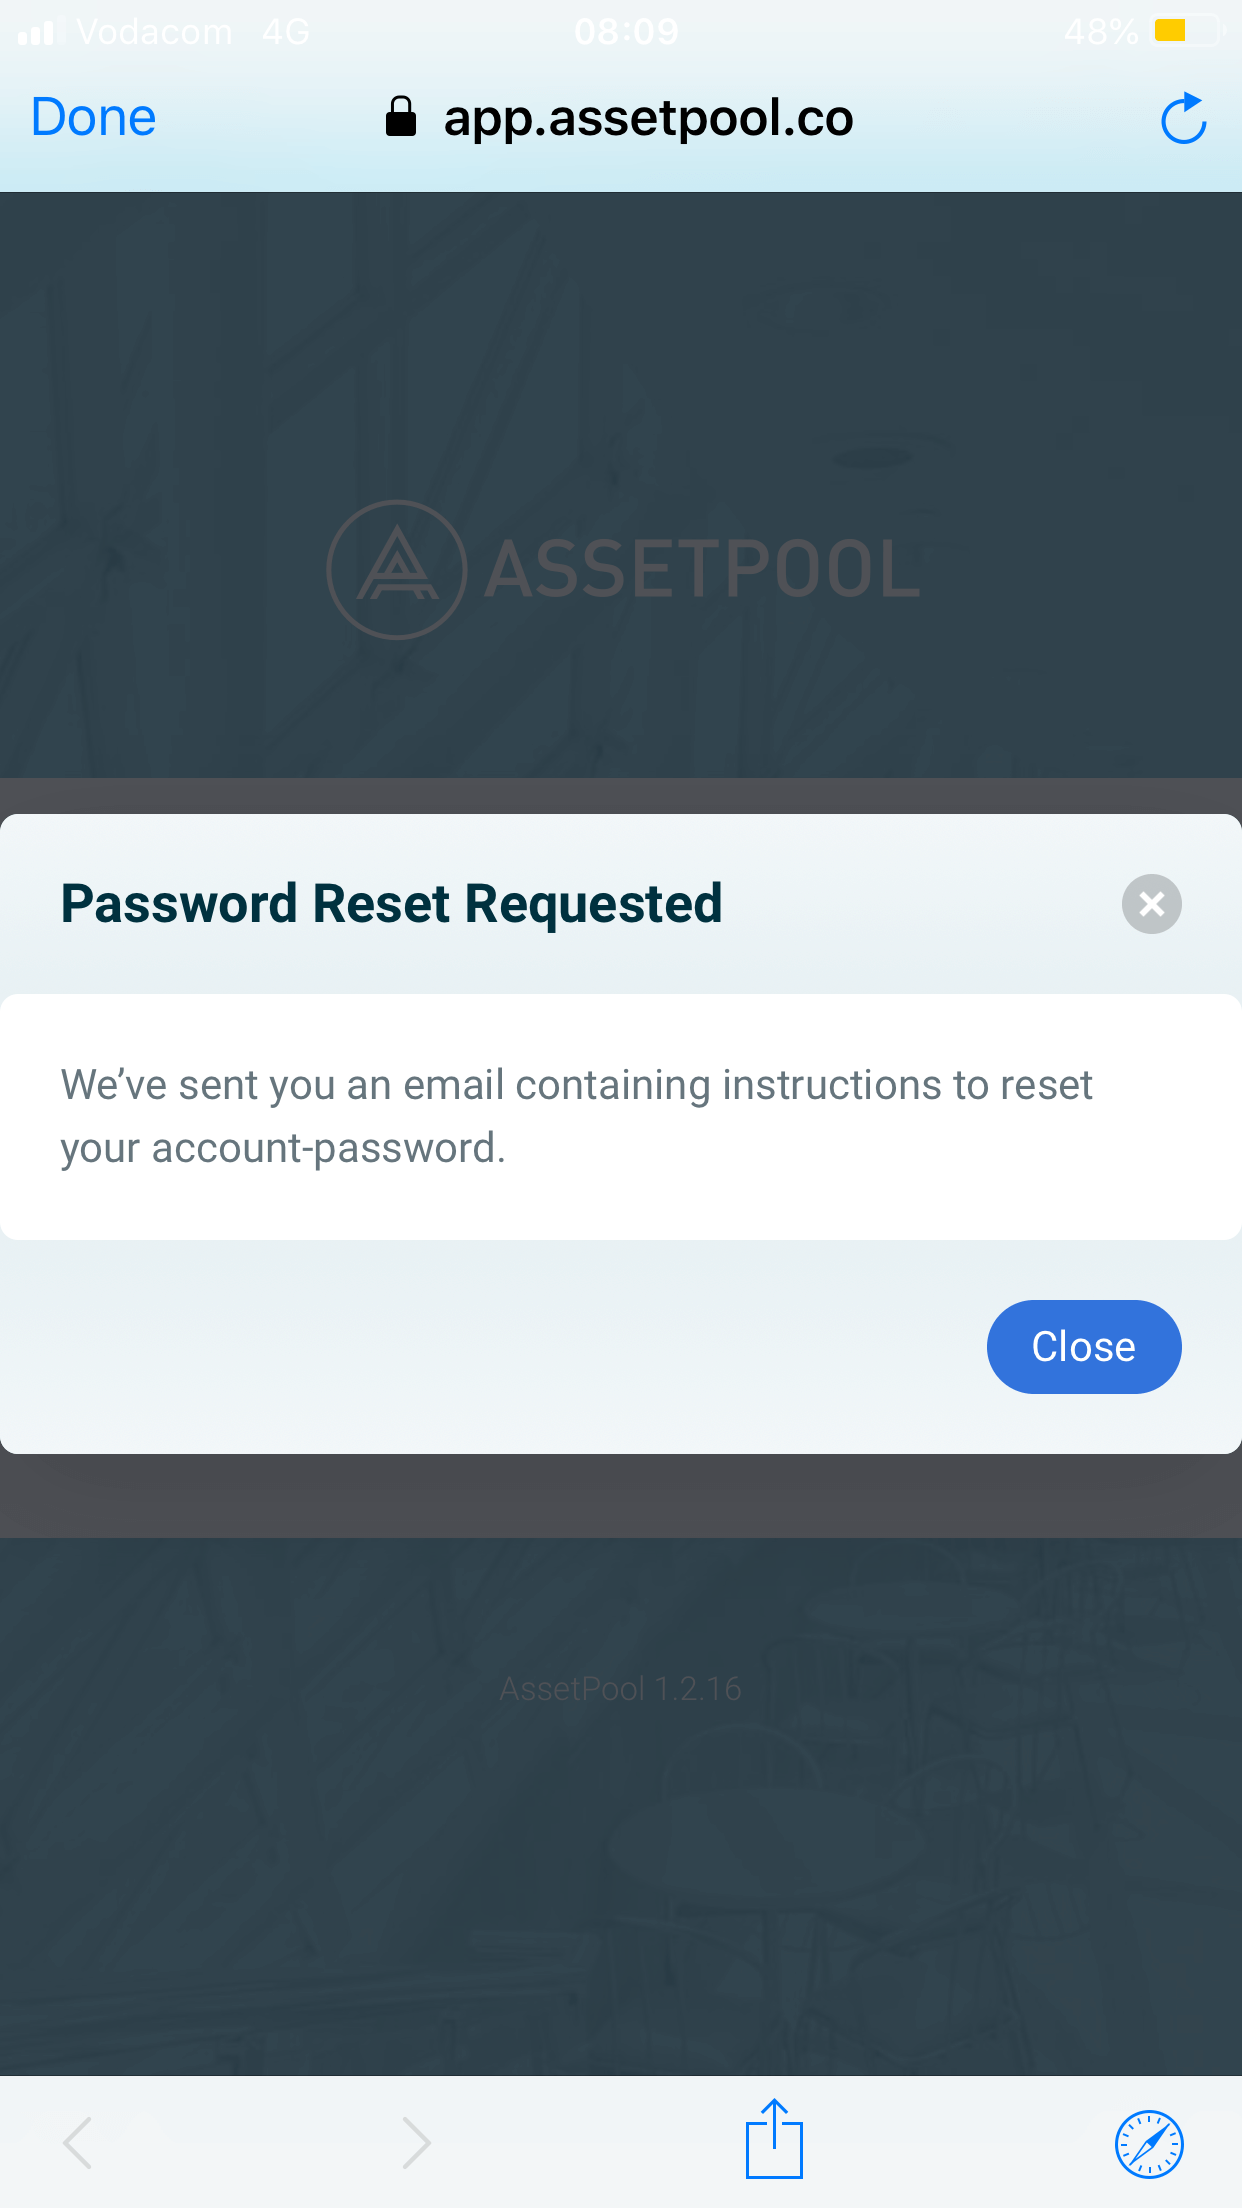
Task: Tap the Vodacom carrier label
Action: [x=156, y=31]
